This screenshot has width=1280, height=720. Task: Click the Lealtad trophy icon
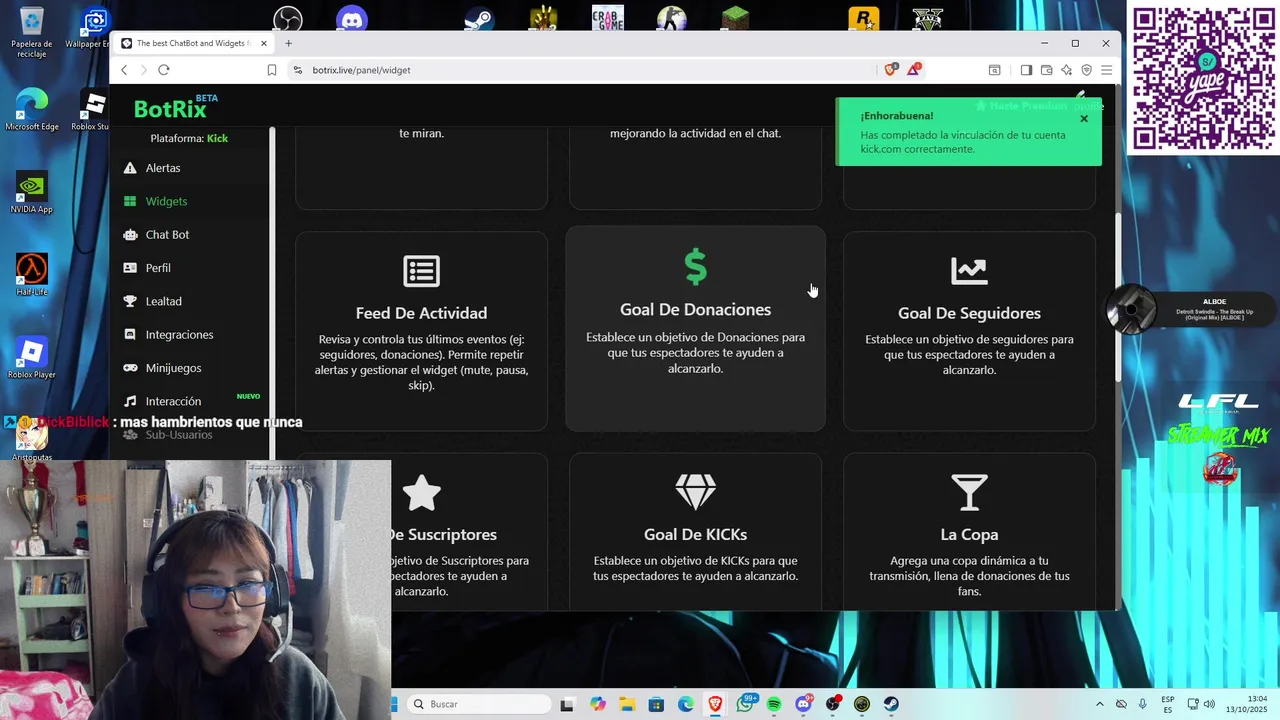[x=130, y=301]
